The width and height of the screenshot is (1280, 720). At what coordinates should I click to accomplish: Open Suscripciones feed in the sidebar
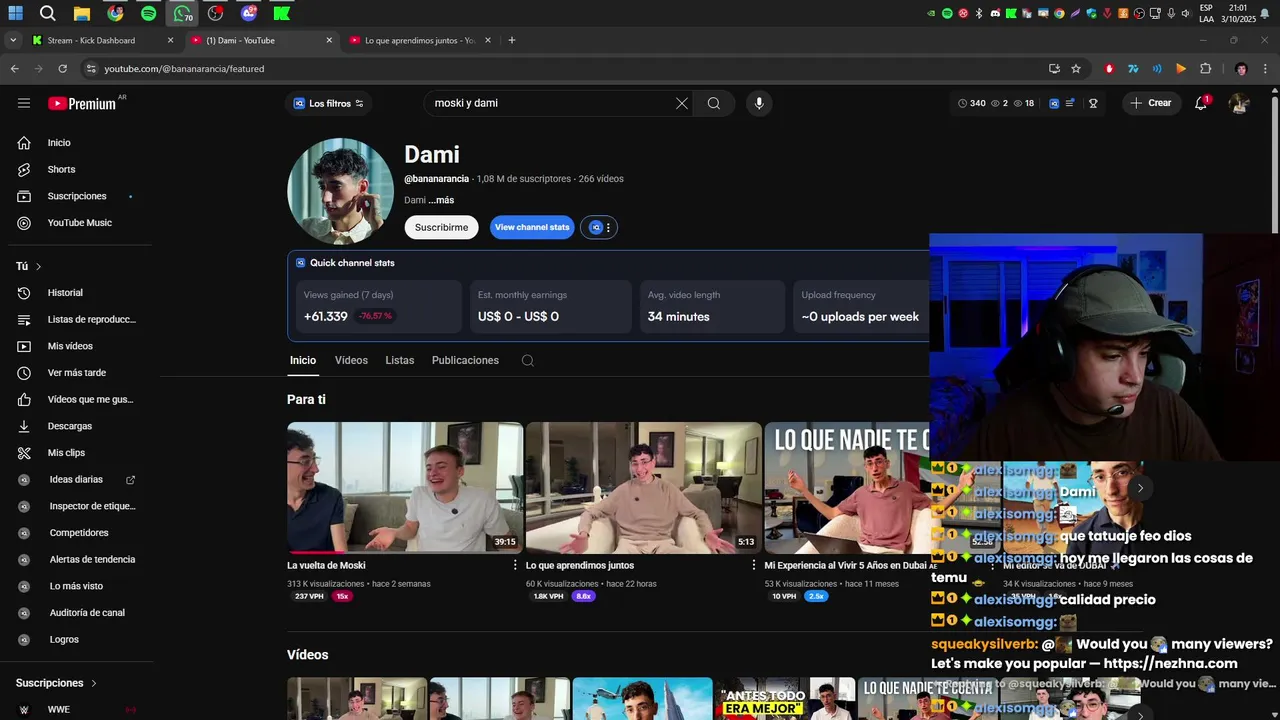click(x=75, y=196)
